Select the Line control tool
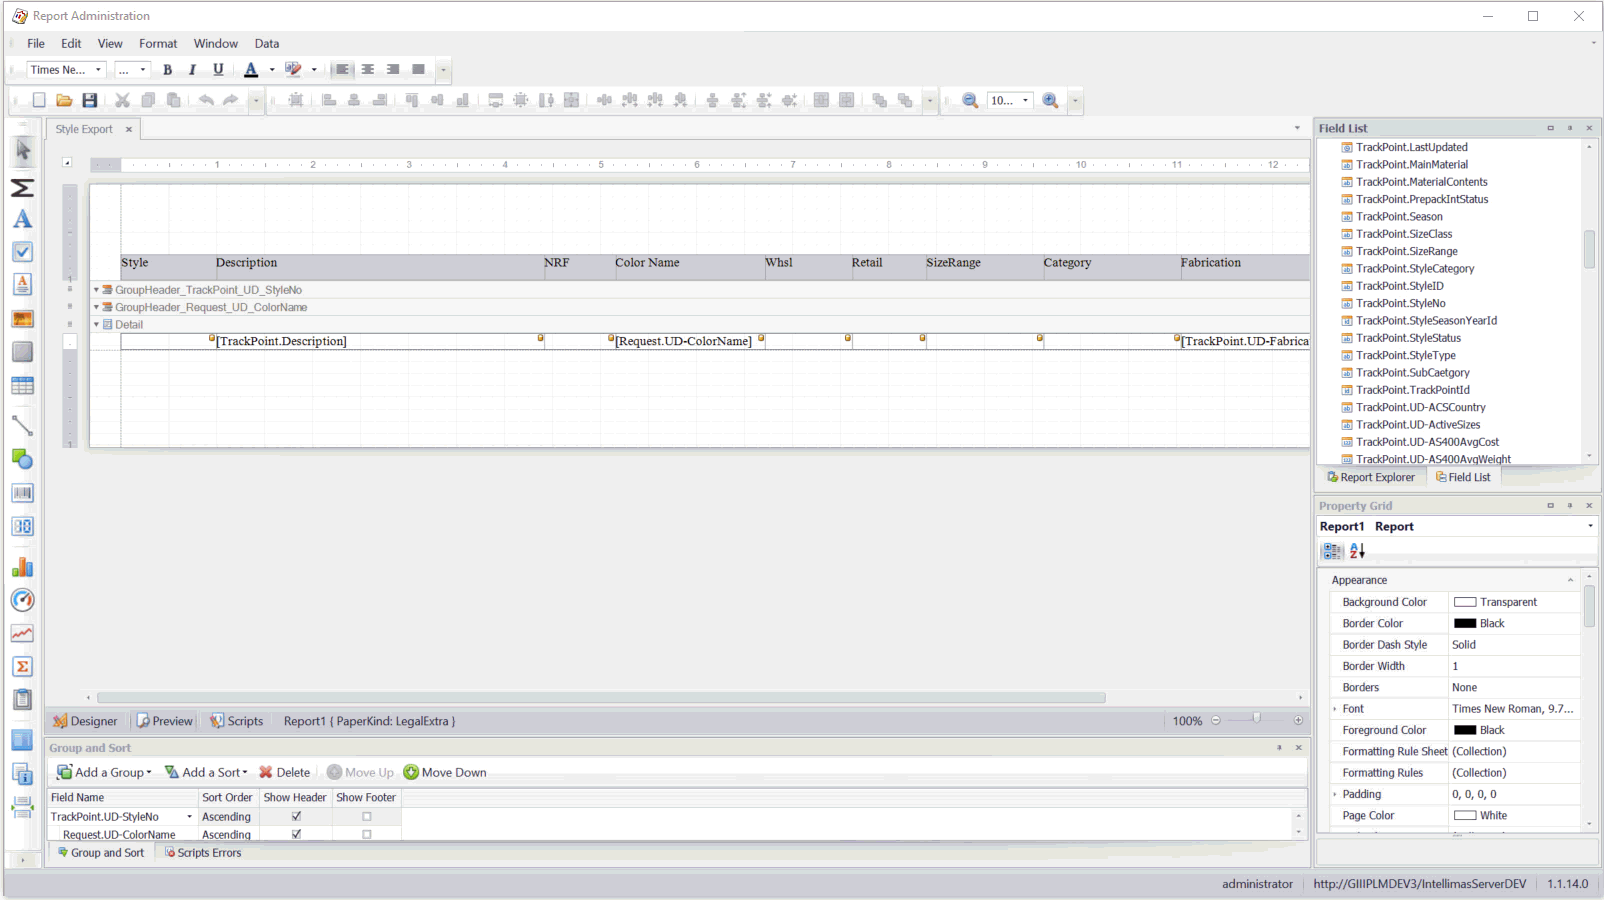 pos(22,426)
